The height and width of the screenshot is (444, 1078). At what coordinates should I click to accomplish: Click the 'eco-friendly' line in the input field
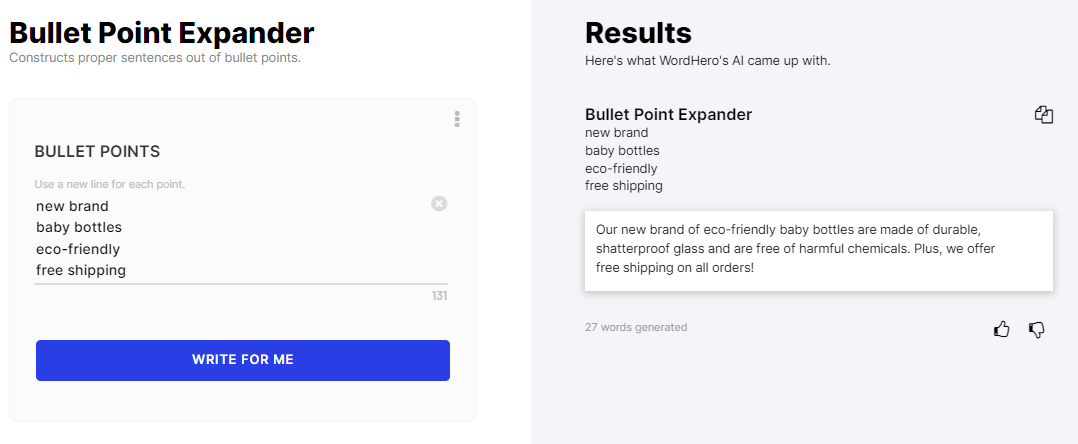coord(78,249)
